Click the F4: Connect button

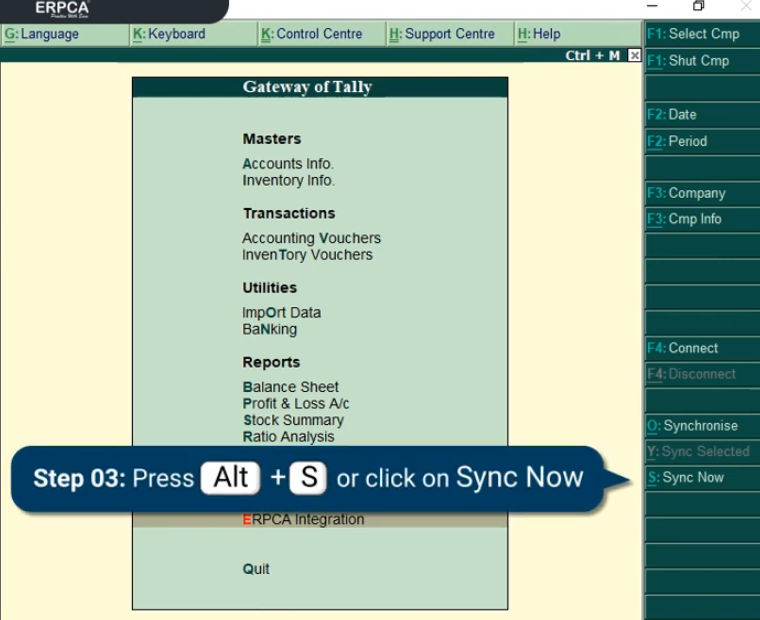[702, 348]
